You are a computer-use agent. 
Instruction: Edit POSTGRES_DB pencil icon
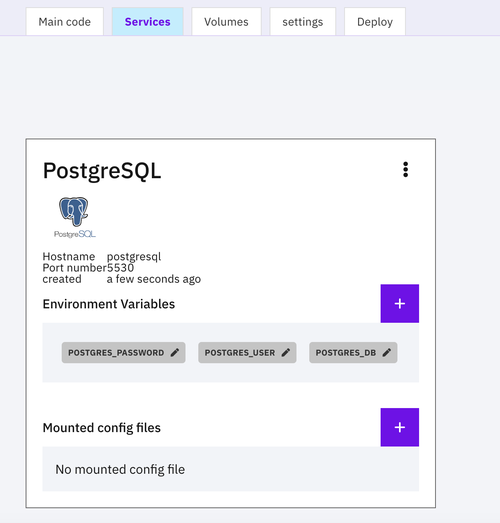(x=387, y=353)
